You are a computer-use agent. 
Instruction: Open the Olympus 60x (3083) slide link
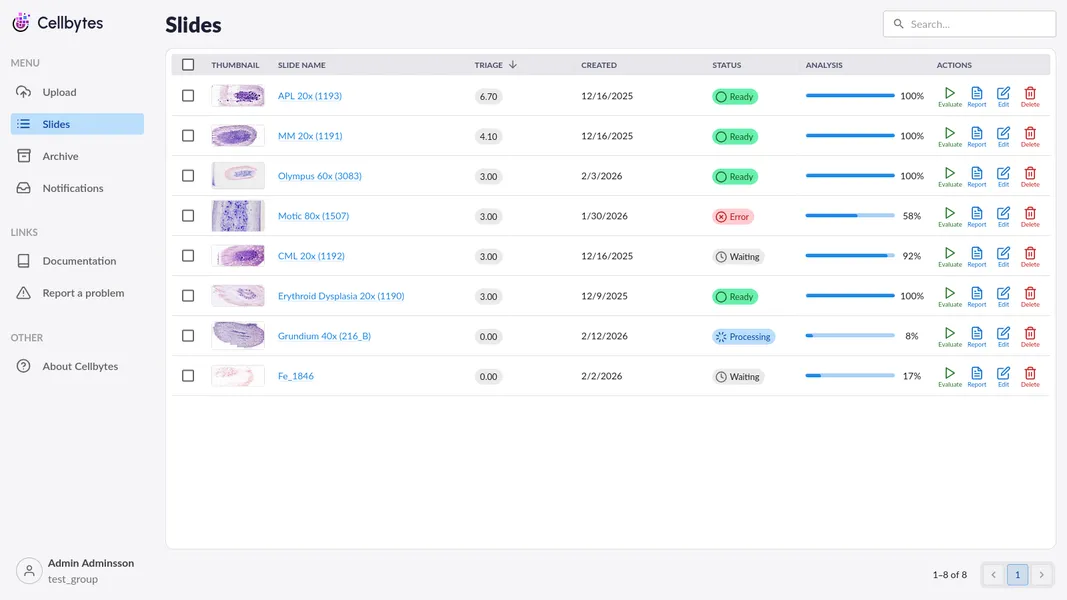[x=319, y=176]
